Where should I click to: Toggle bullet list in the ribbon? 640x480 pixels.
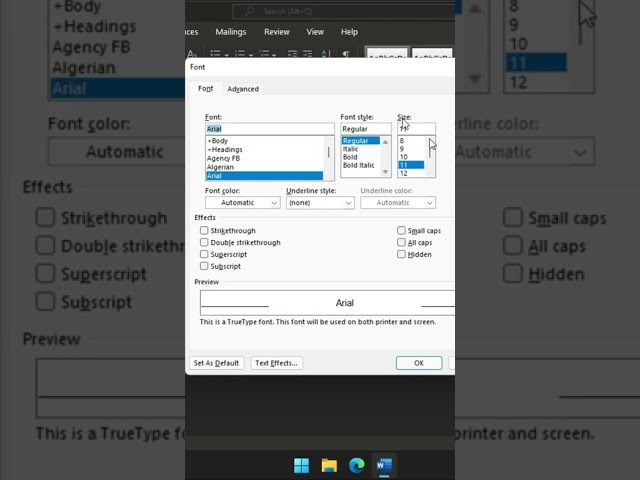215,54
